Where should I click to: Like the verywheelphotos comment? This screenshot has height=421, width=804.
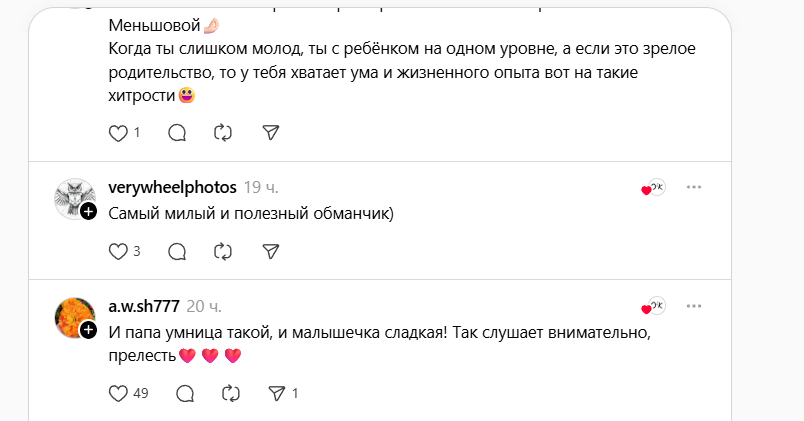118,251
